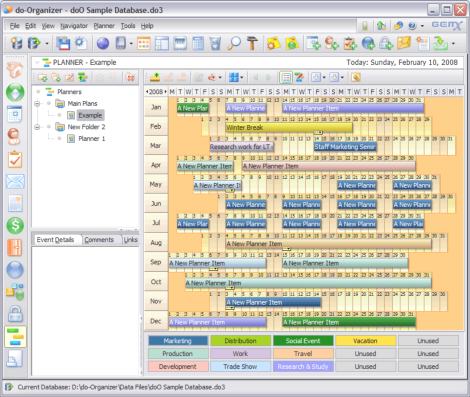Open Tasks checklist module in sidebar
Image resolution: width=470 pixels, height=397 pixels.
click(15, 159)
